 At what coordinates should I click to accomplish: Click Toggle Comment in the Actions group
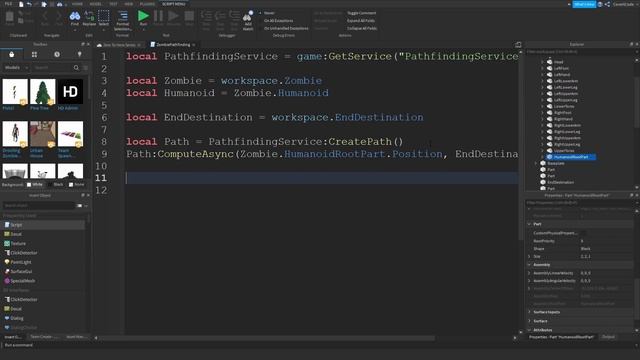[x=362, y=13]
